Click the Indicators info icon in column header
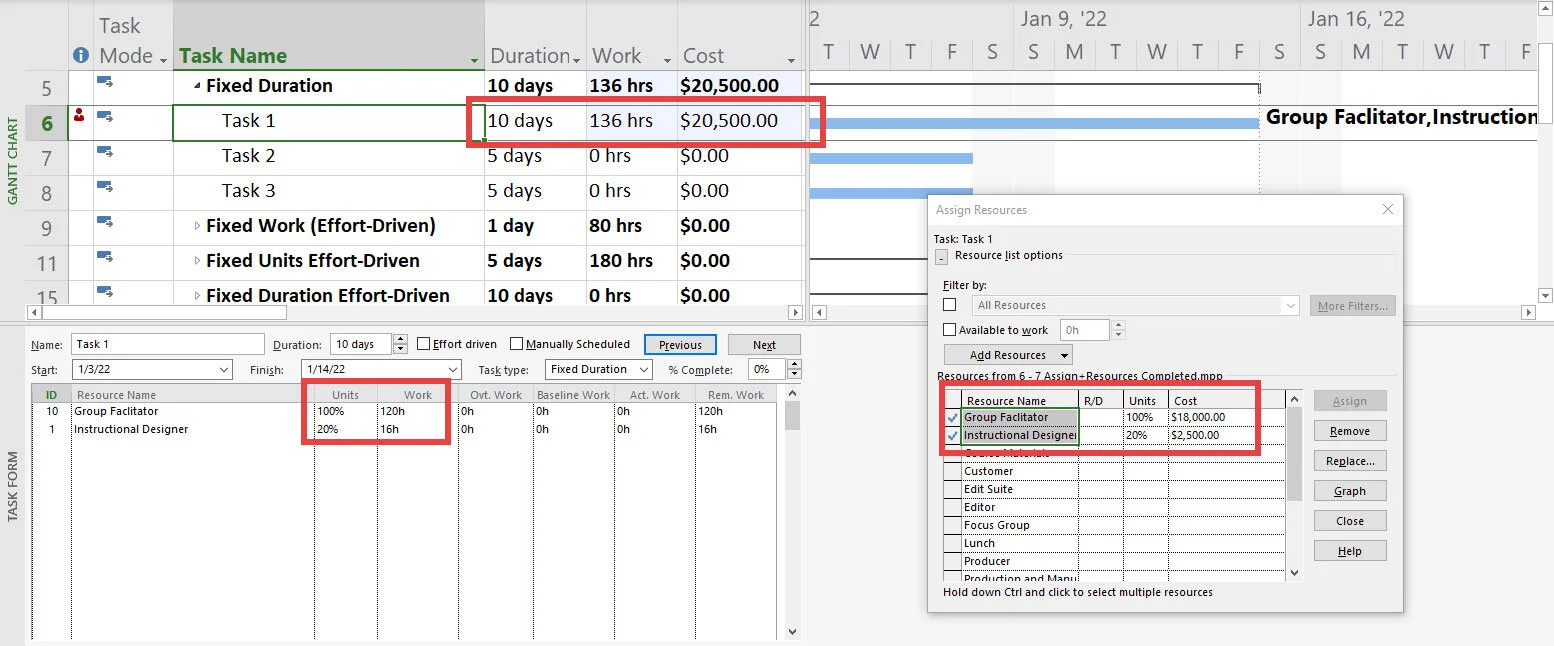Image resolution: width=1554 pixels, height=646 pixels. (81, 56)
